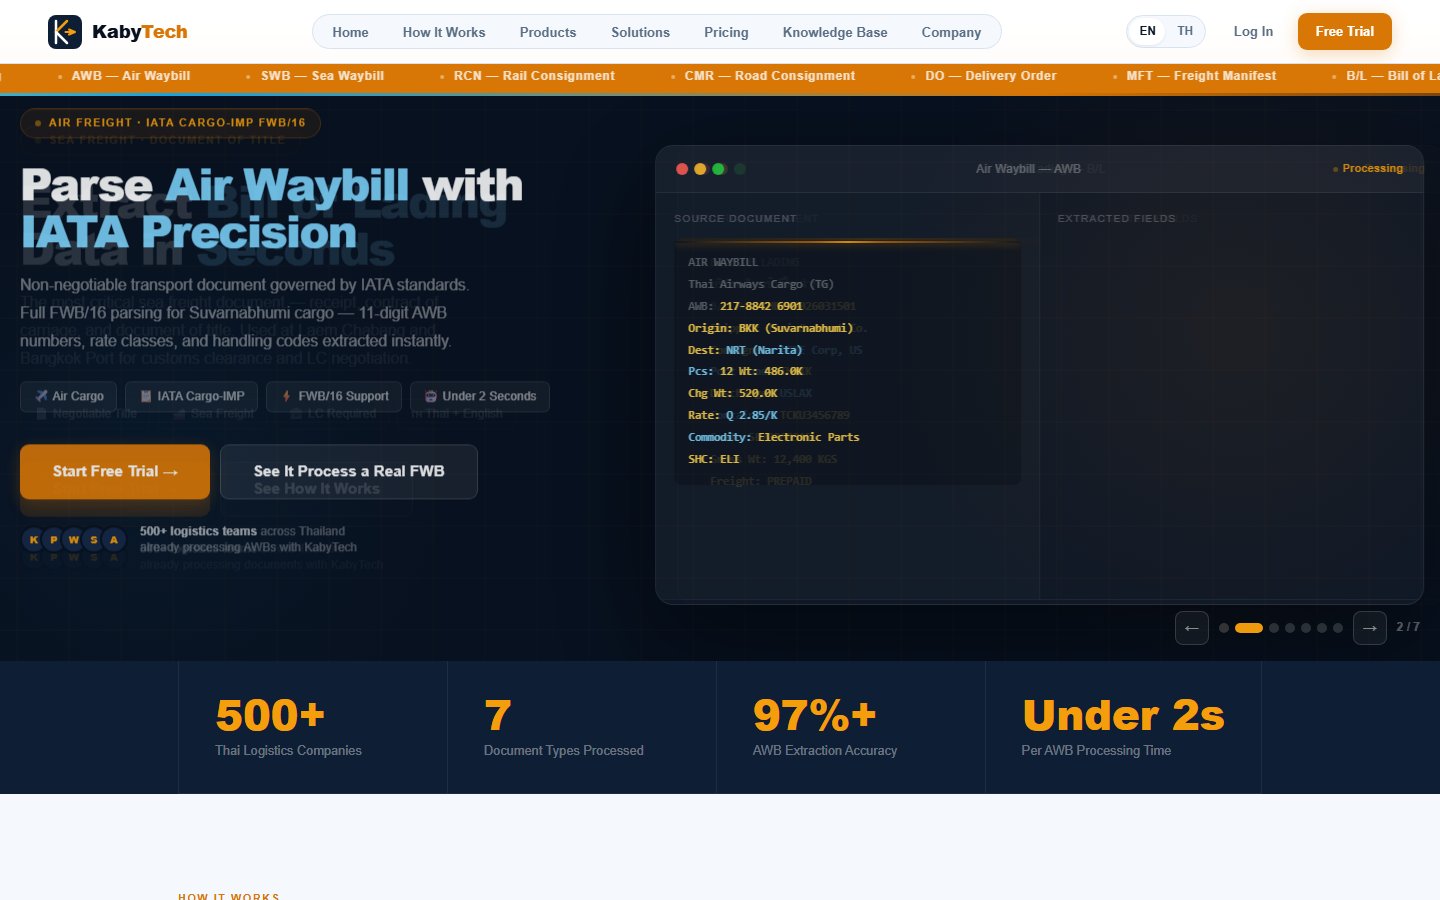The height and width of the screenshot is (900, 1440).
Task: Open the Solutions navigation dropdown
Action: [640, 32]
